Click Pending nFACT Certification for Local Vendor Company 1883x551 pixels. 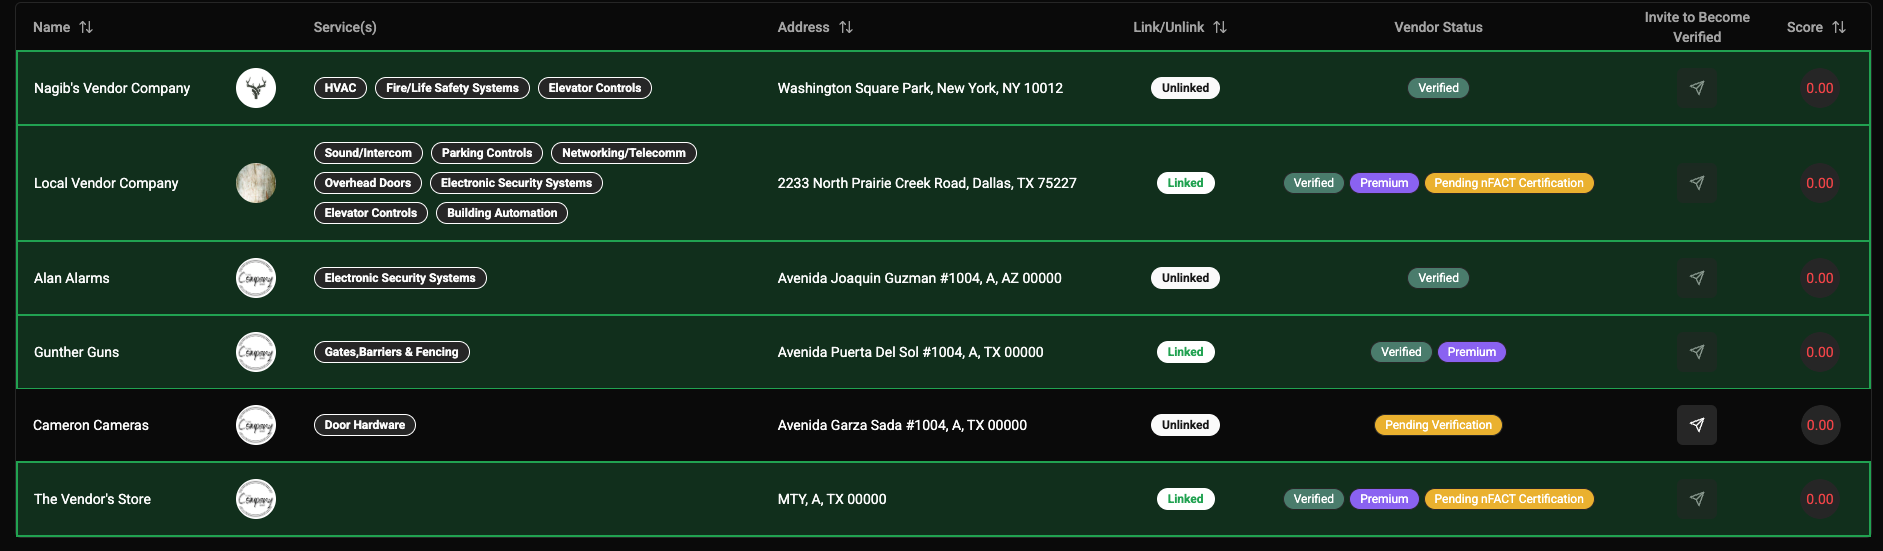tap(1509, 183)
